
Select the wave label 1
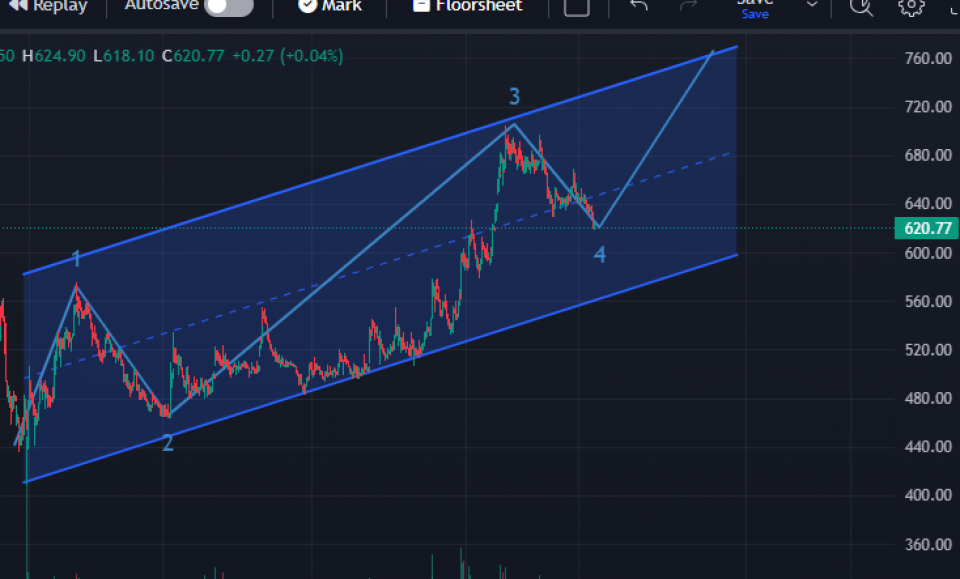pyautogui.click(x=76, y=261)
